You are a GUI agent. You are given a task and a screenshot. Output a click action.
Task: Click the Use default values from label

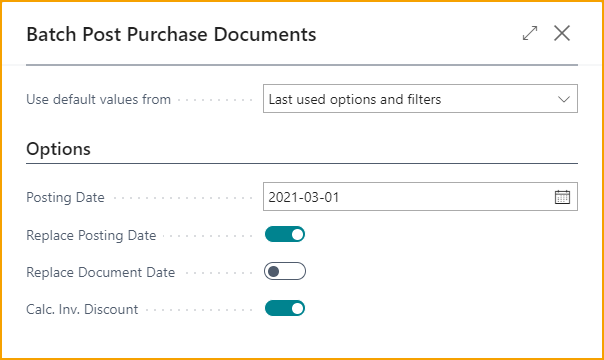tap(99, 99)
